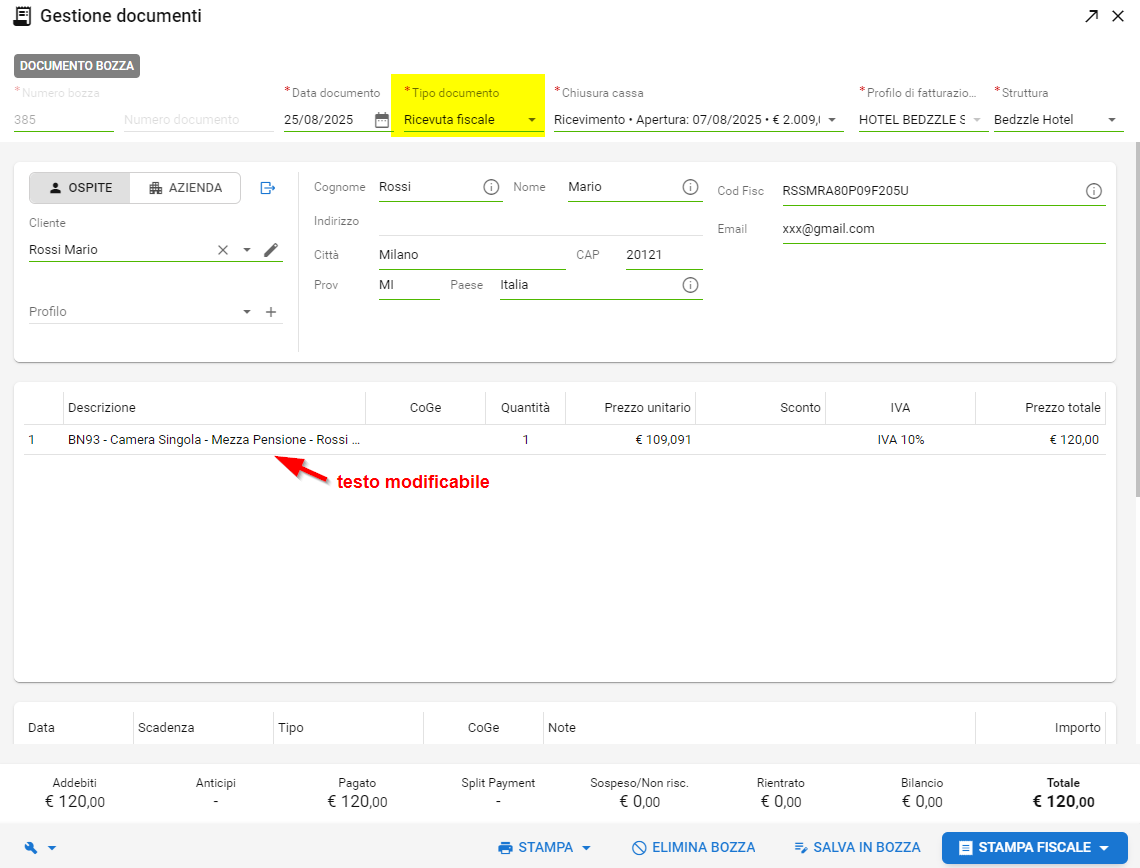
Task: Show info for the Cod Fisc field
Action: point(1094,191)
